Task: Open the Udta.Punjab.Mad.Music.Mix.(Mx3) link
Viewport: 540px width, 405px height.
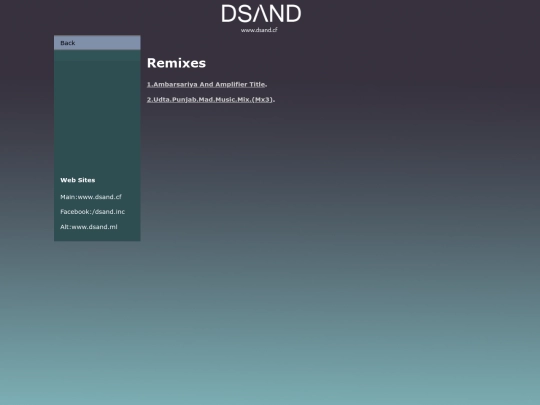Action: pyautogui.click(x=210, y=100)
